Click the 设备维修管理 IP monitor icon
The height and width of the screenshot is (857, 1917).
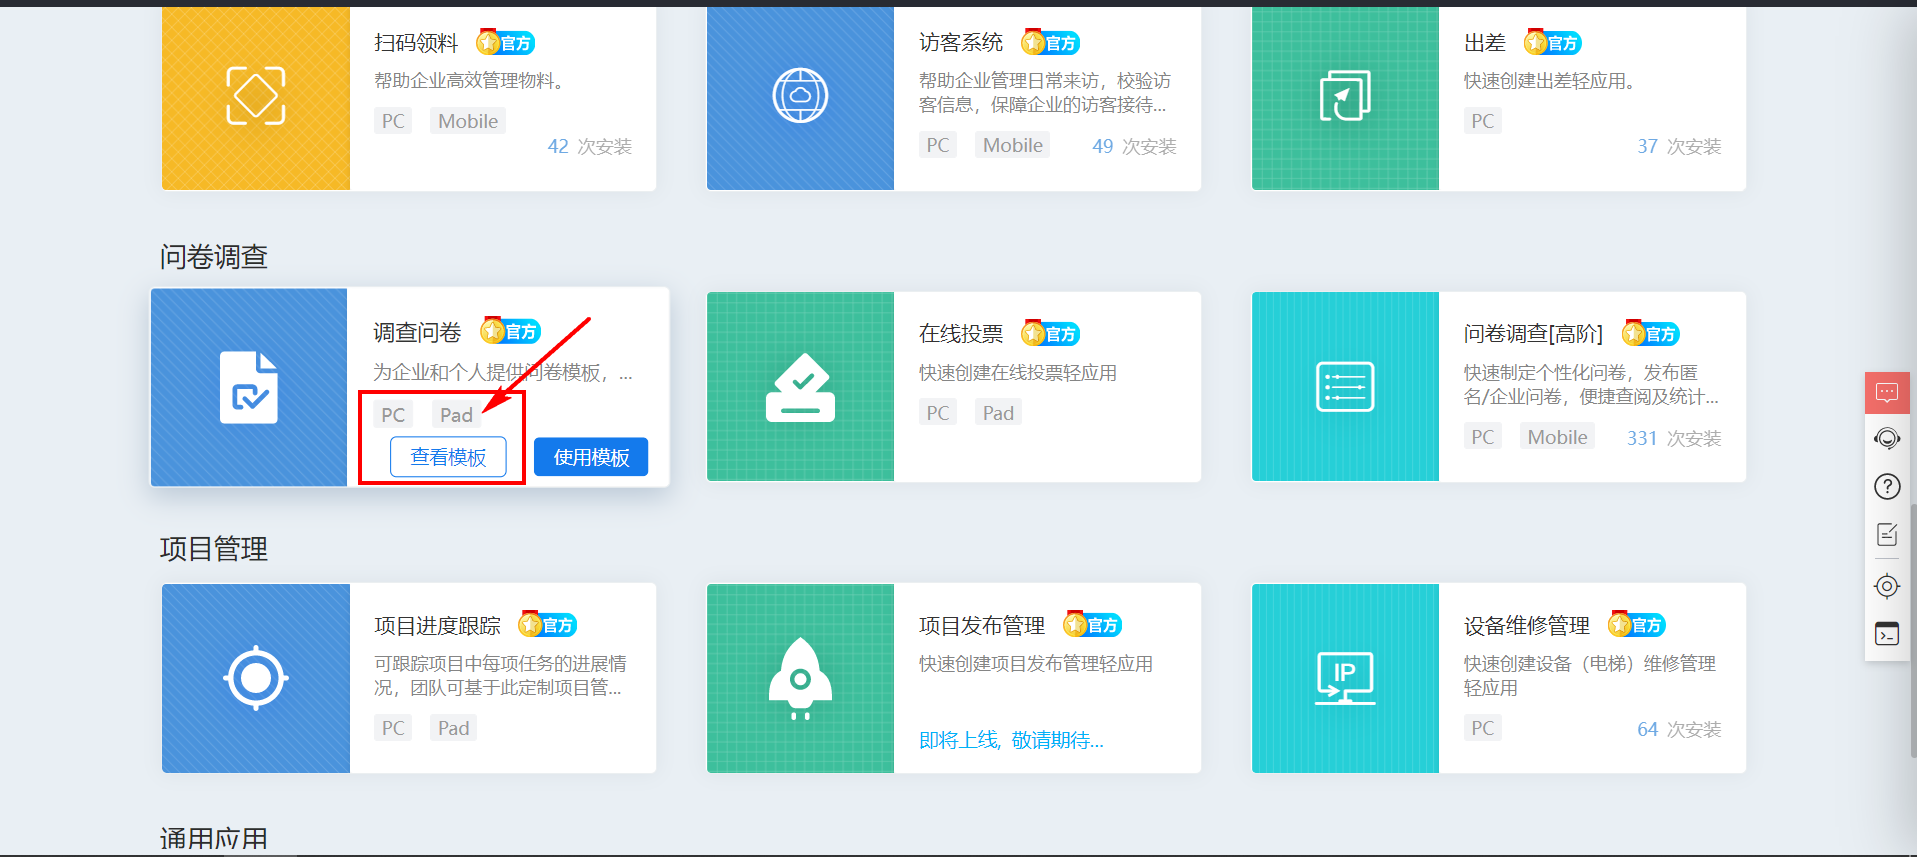click(1345, 678)
